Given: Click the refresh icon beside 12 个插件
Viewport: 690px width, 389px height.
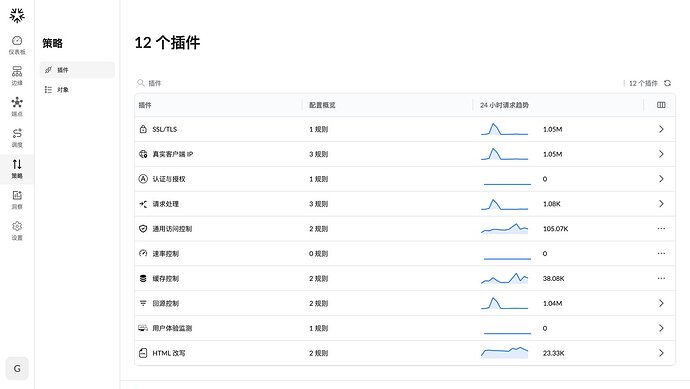Looking at the screenshot, I should tap(668, 83).
